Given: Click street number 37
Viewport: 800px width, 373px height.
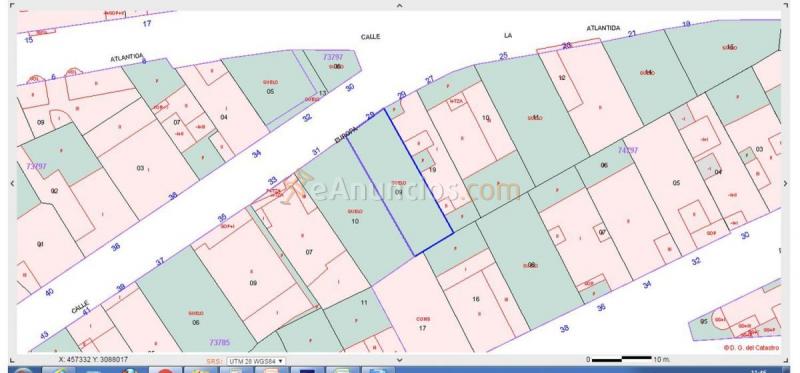Looking at the screenshot, I should (160, 261).
